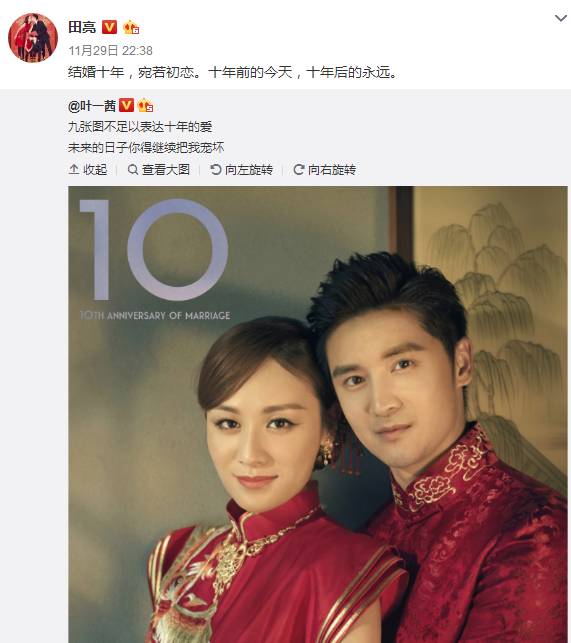Screen dimensions: 571x643
Task: Click the magnifier icon for large view
Action: point(133,169)
